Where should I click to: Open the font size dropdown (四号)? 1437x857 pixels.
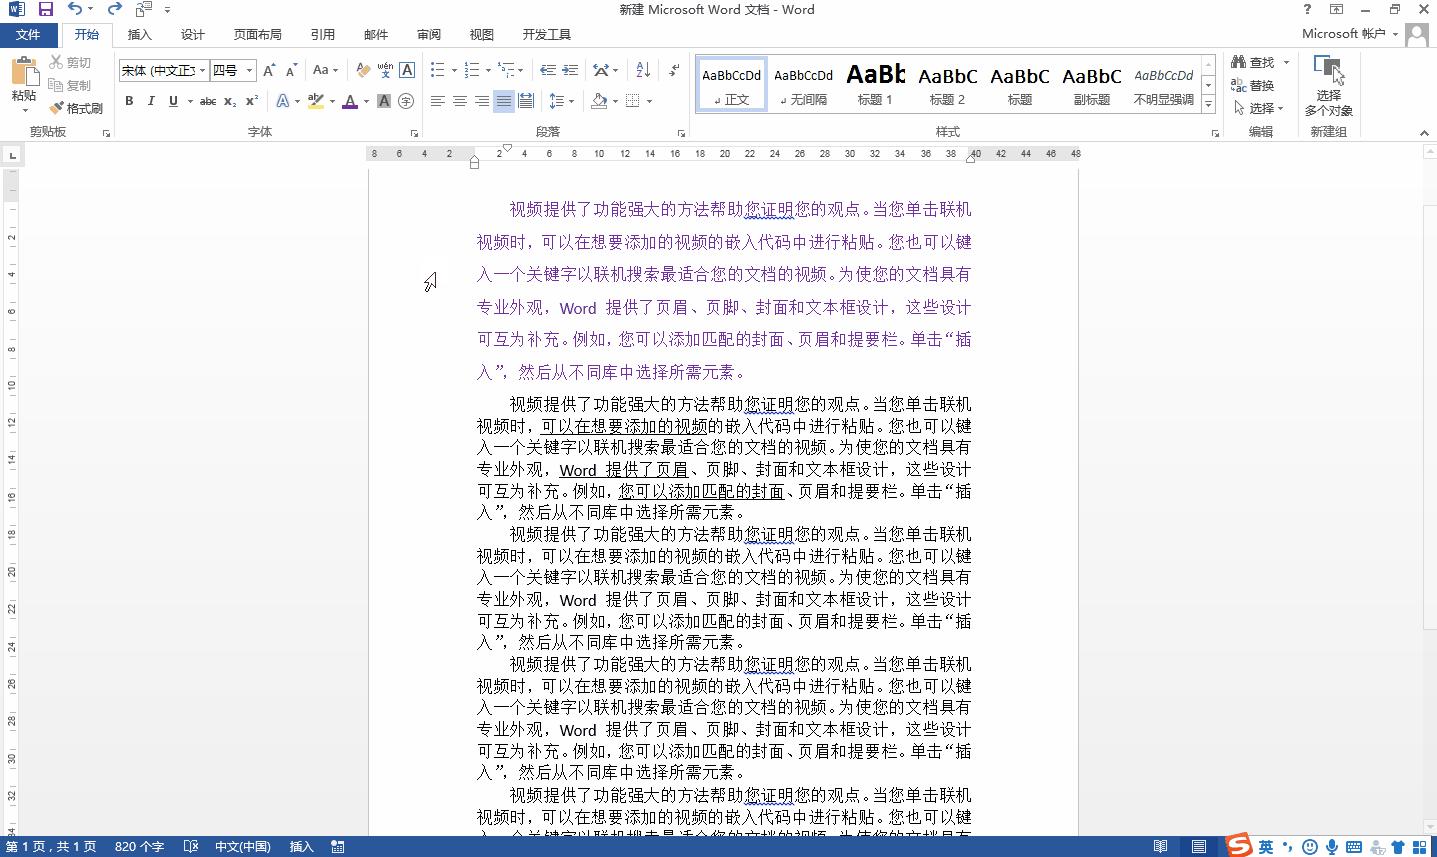click(x=249, y=70)
